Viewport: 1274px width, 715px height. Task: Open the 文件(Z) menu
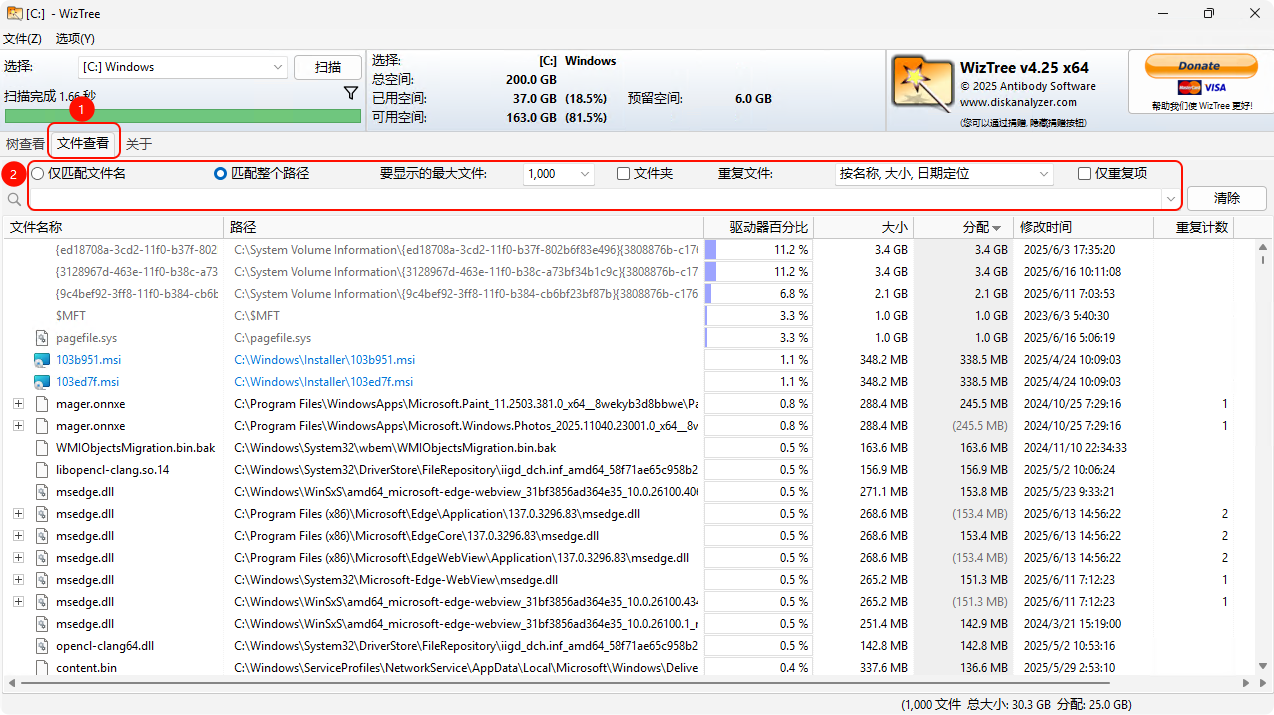(22, 38)
